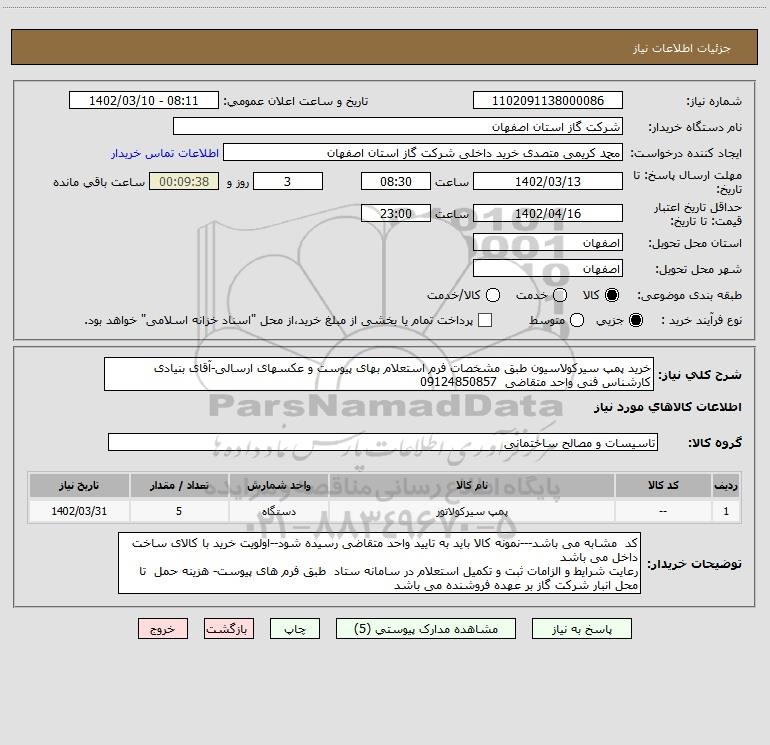Click the validity time 23:00 field
The image size is (770, 745).
[396, 214]
